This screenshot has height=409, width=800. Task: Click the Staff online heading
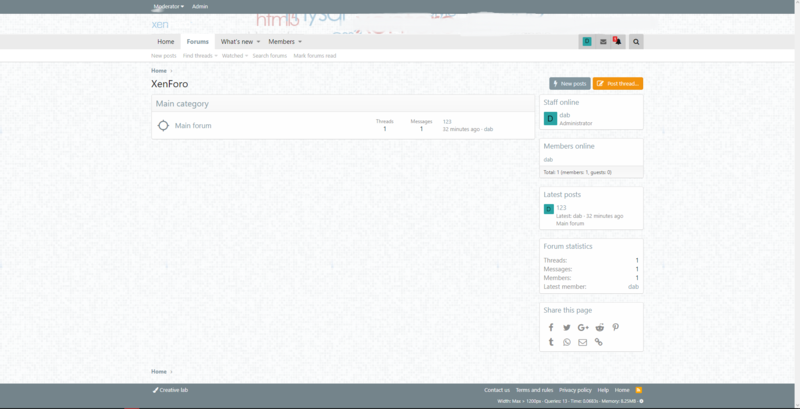[x=561, y=103]
